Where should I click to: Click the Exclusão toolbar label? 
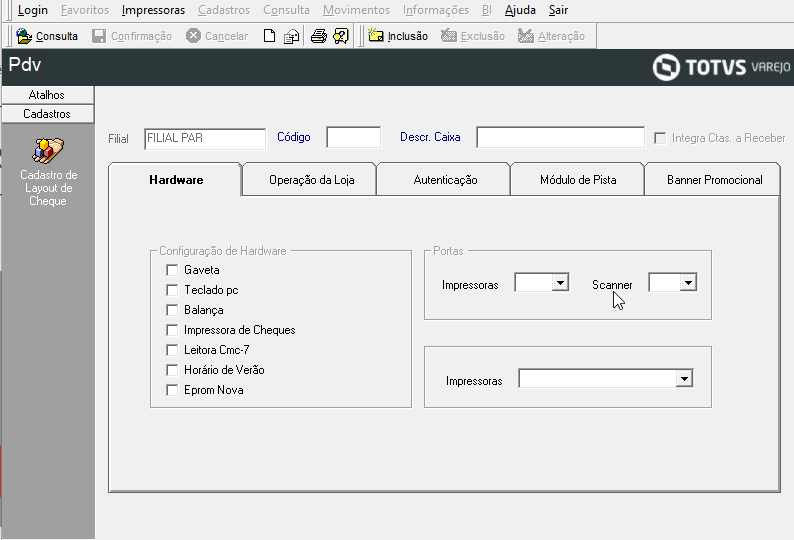pos(483,36)
